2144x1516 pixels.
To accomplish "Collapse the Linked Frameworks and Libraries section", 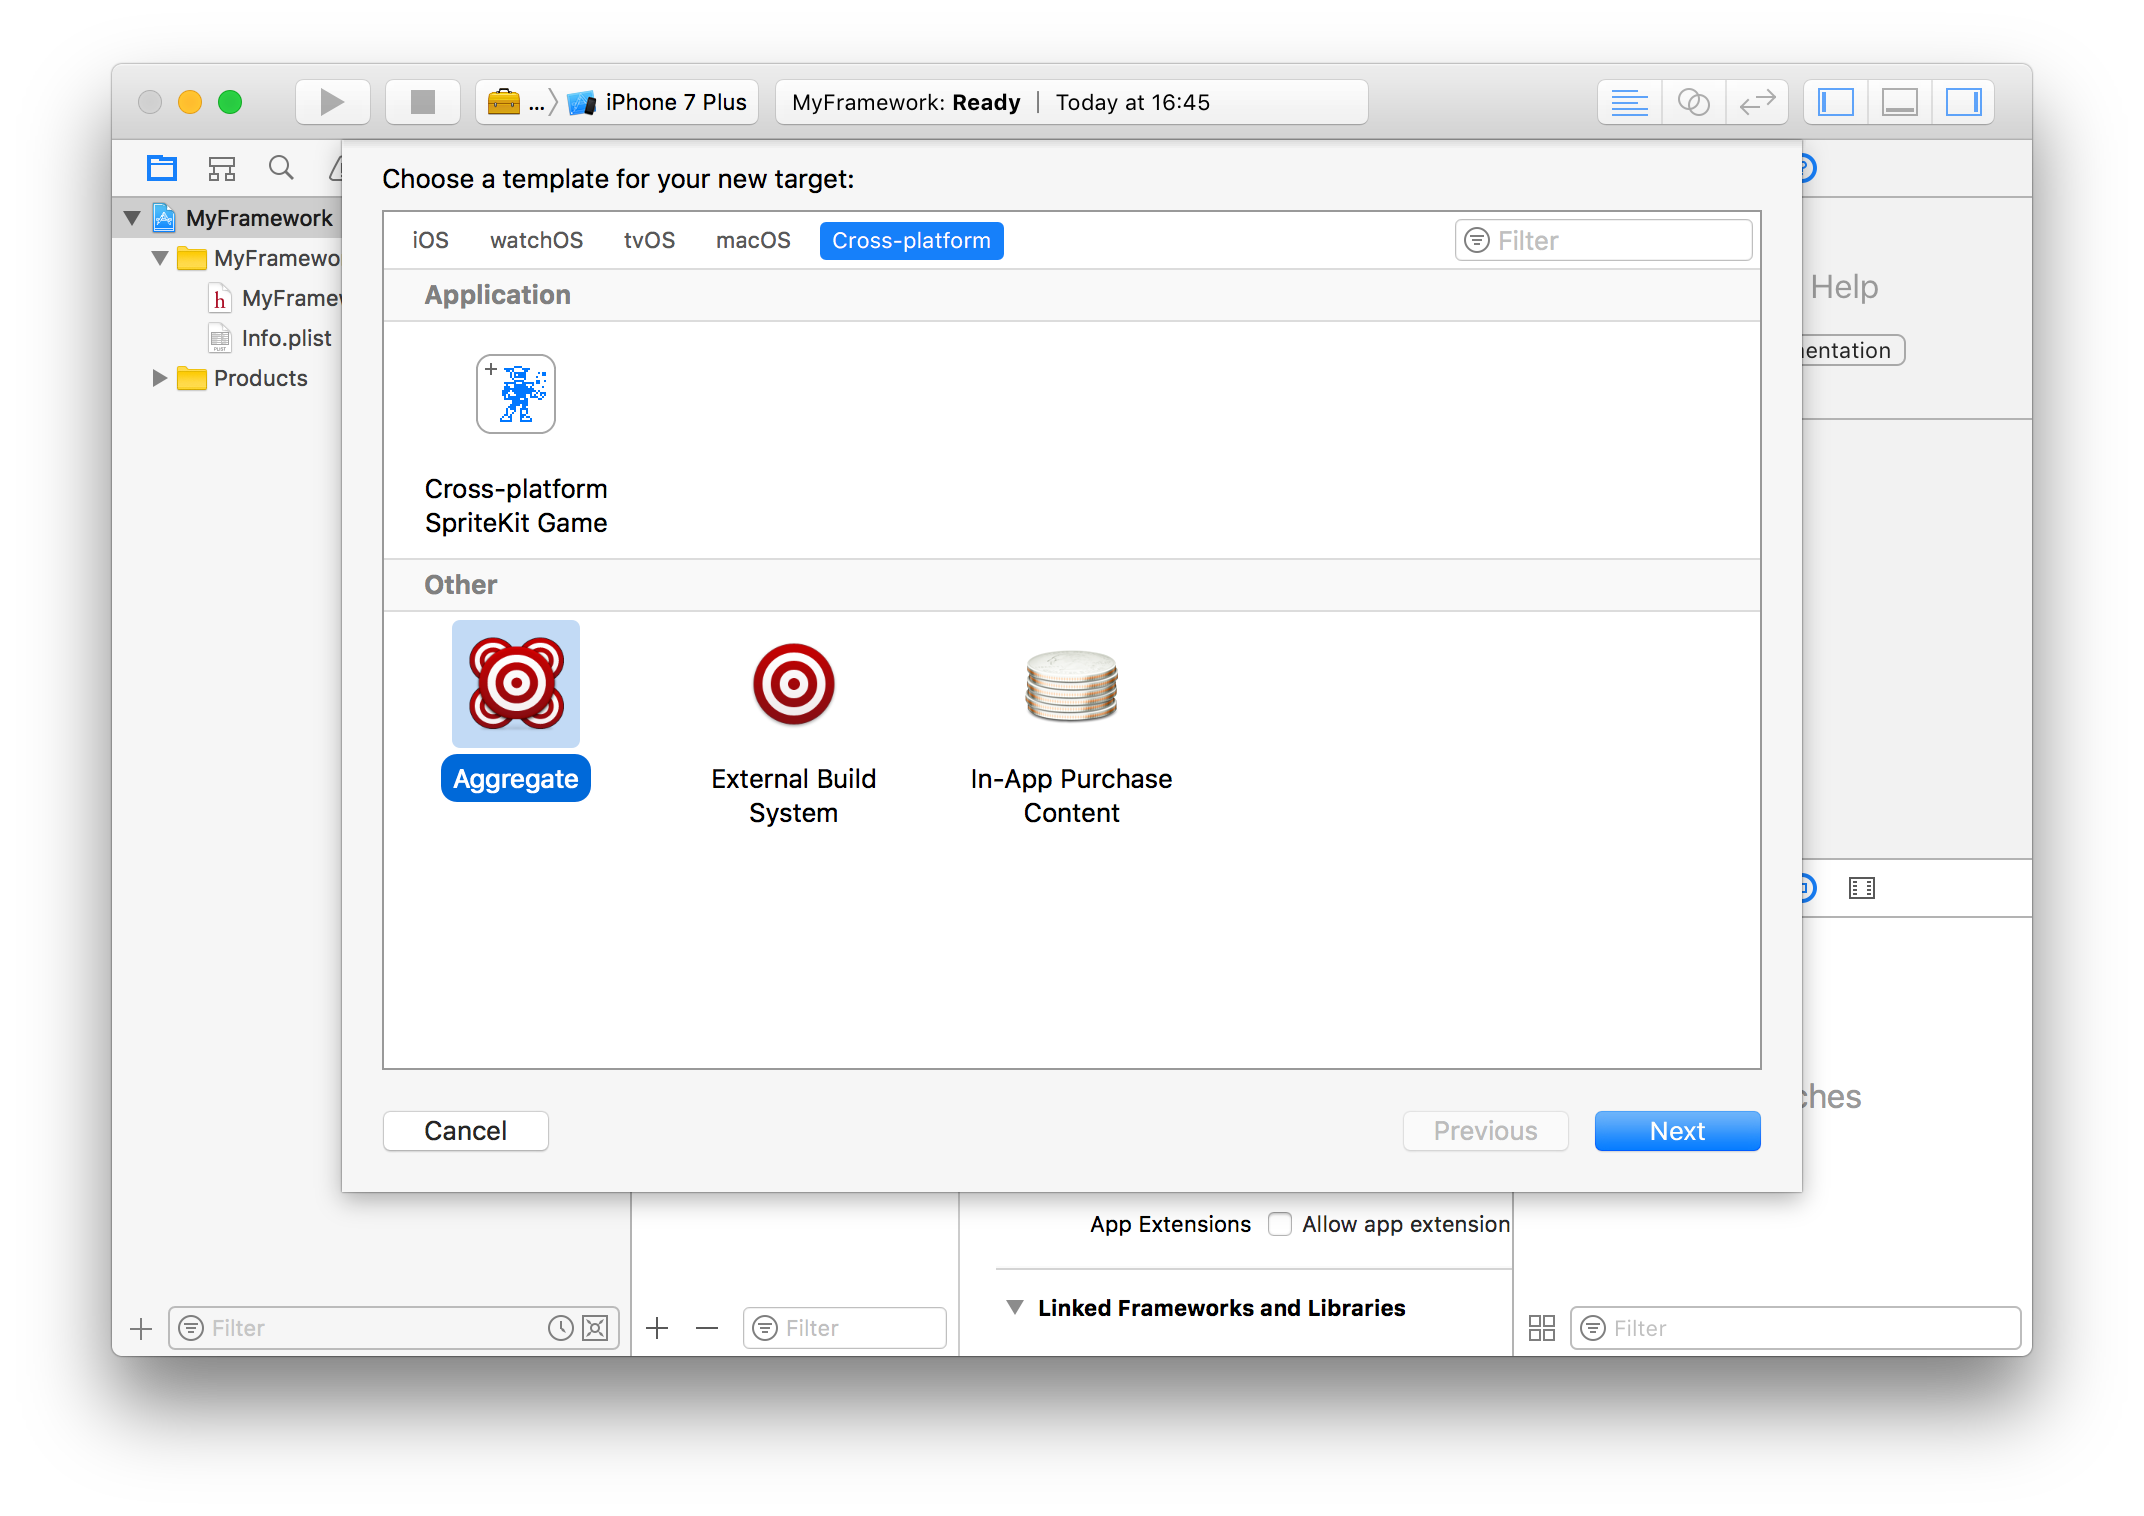I will (x=1016, y=1307).
